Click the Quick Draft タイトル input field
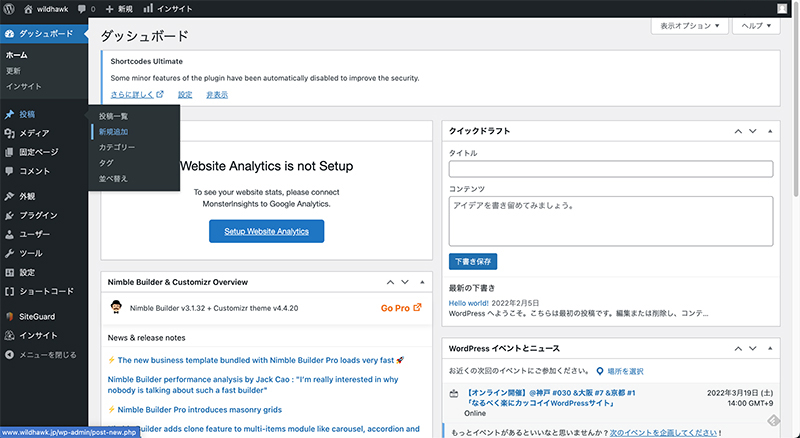 (x=611, y=170)
